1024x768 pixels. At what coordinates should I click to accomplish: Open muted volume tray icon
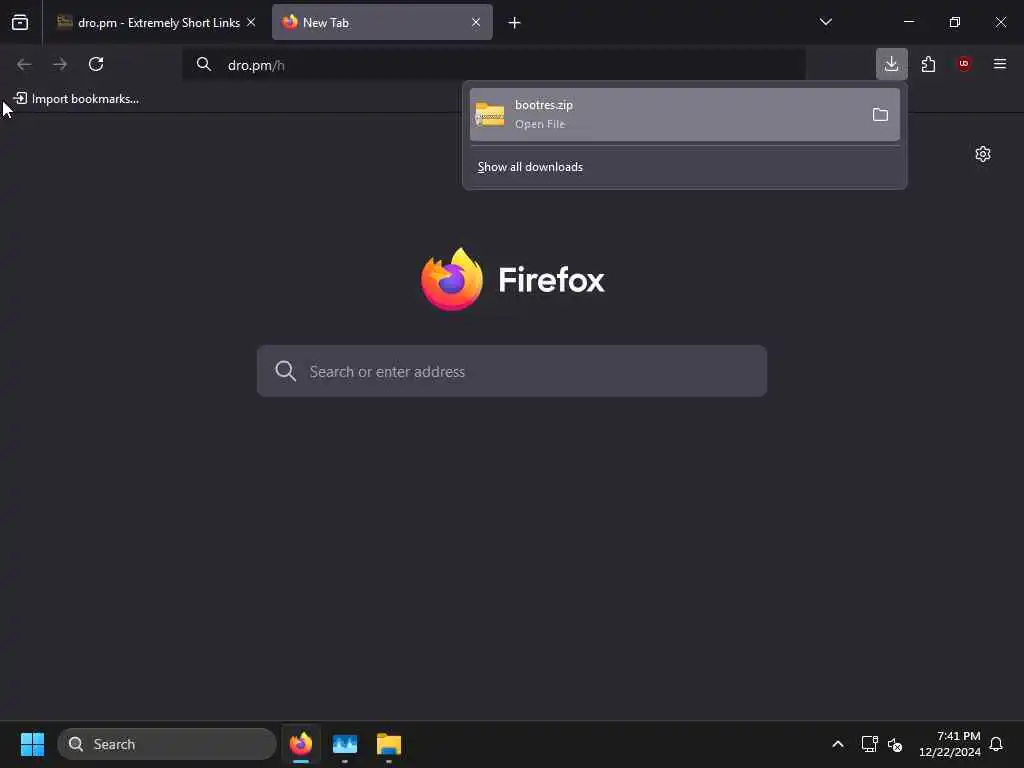pos(895,744)
